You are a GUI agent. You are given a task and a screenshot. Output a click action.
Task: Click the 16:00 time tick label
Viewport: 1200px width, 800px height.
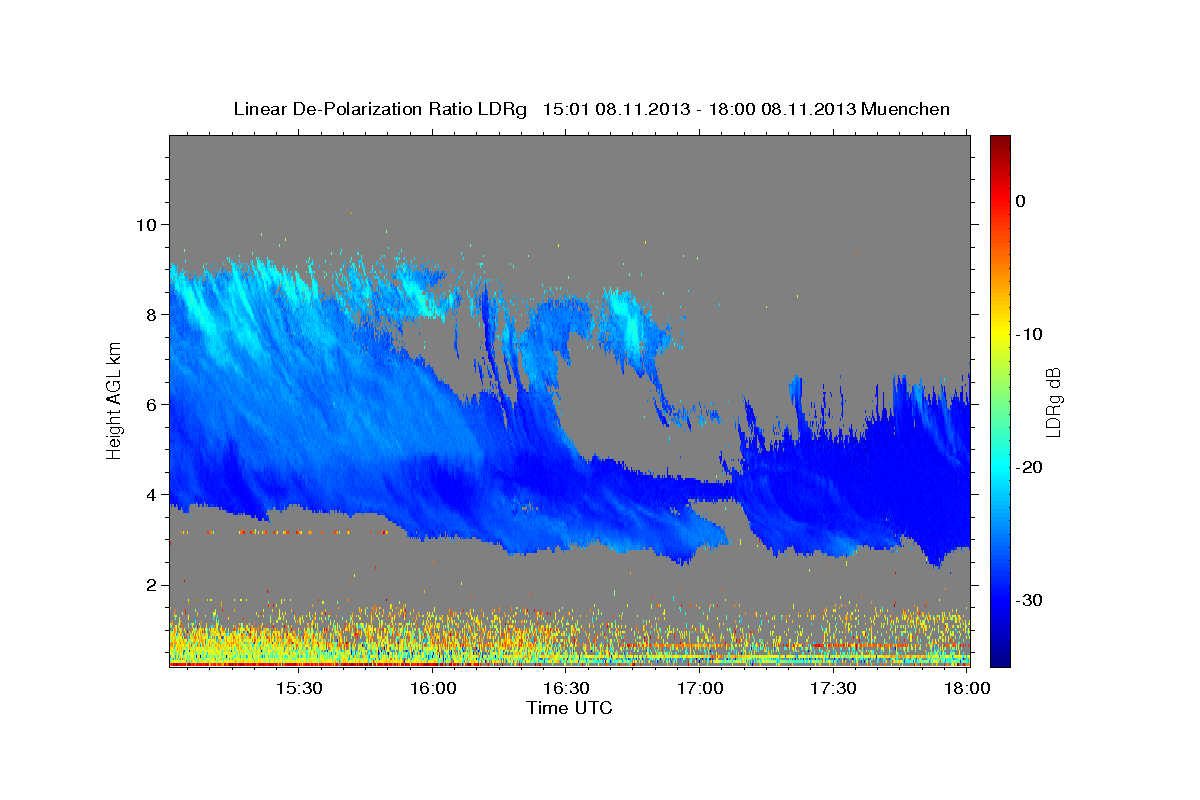(x=434, y=689)
